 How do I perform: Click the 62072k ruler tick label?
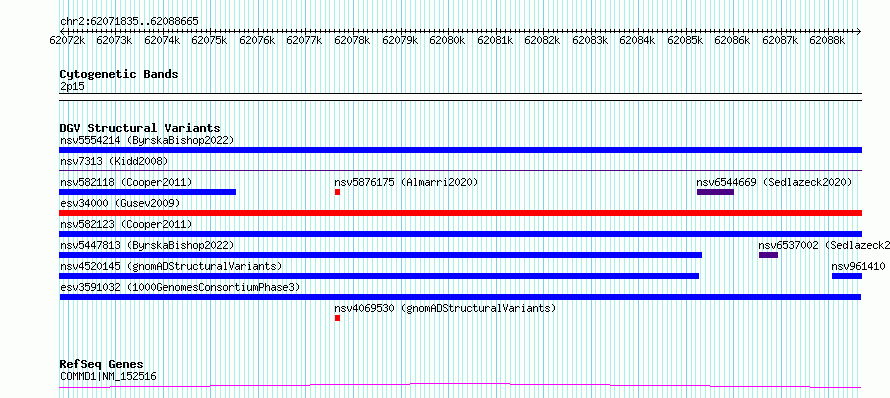[x=67, y=40]
